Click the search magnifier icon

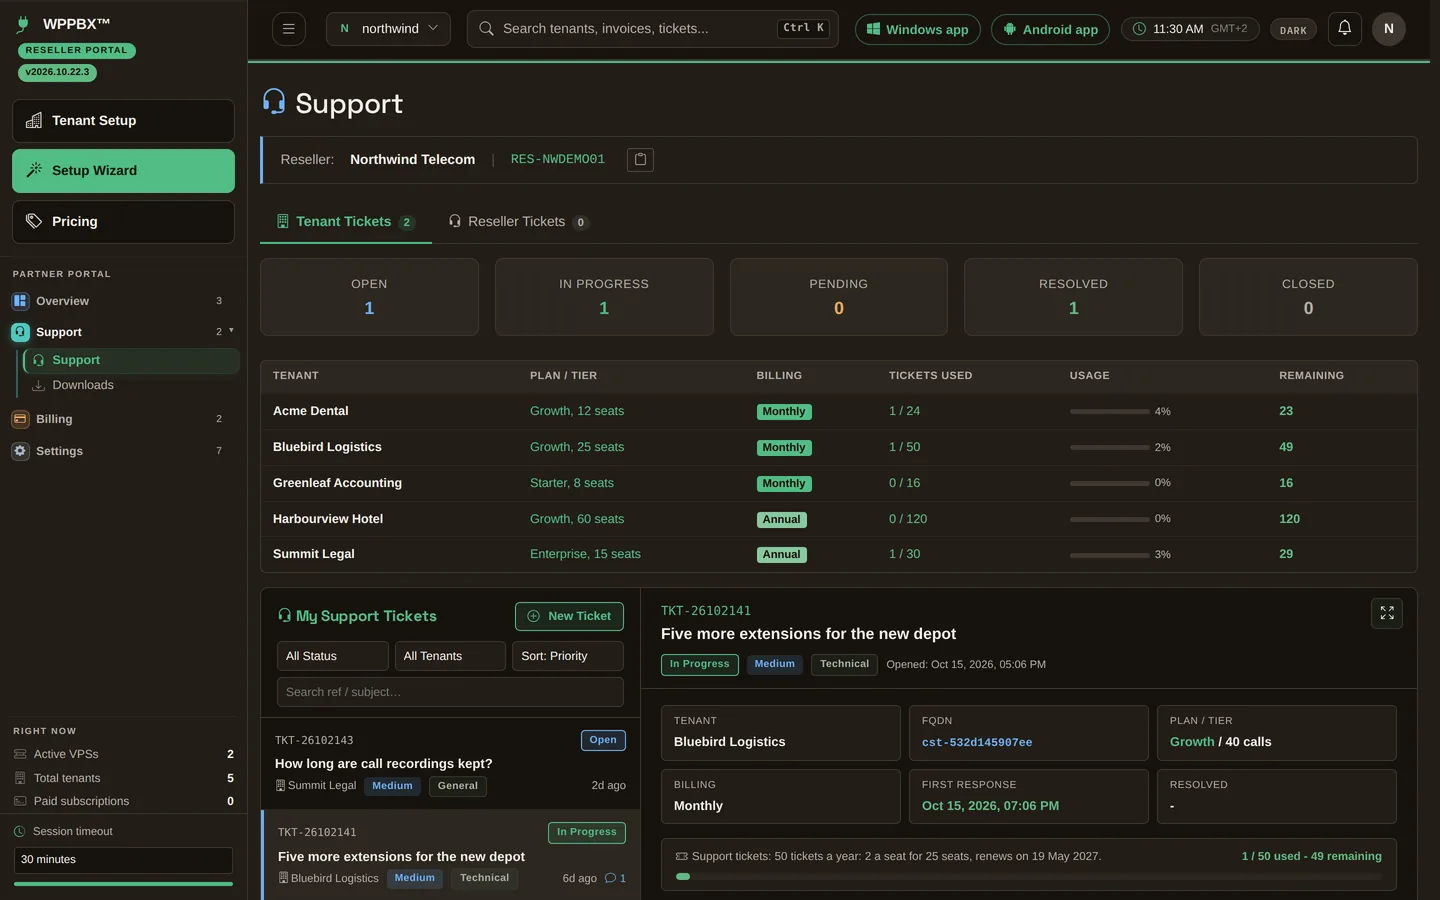[486, 29]
